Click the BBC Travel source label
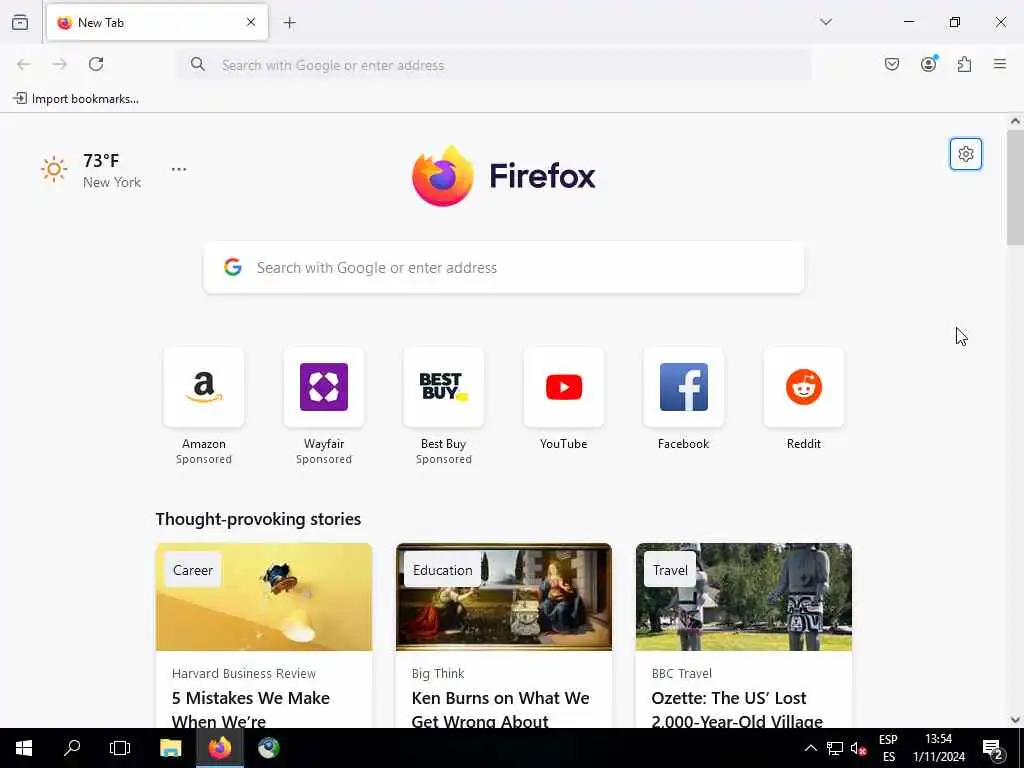The width and height of the screenshot is (1024, 768). click(x=681, y=673)
